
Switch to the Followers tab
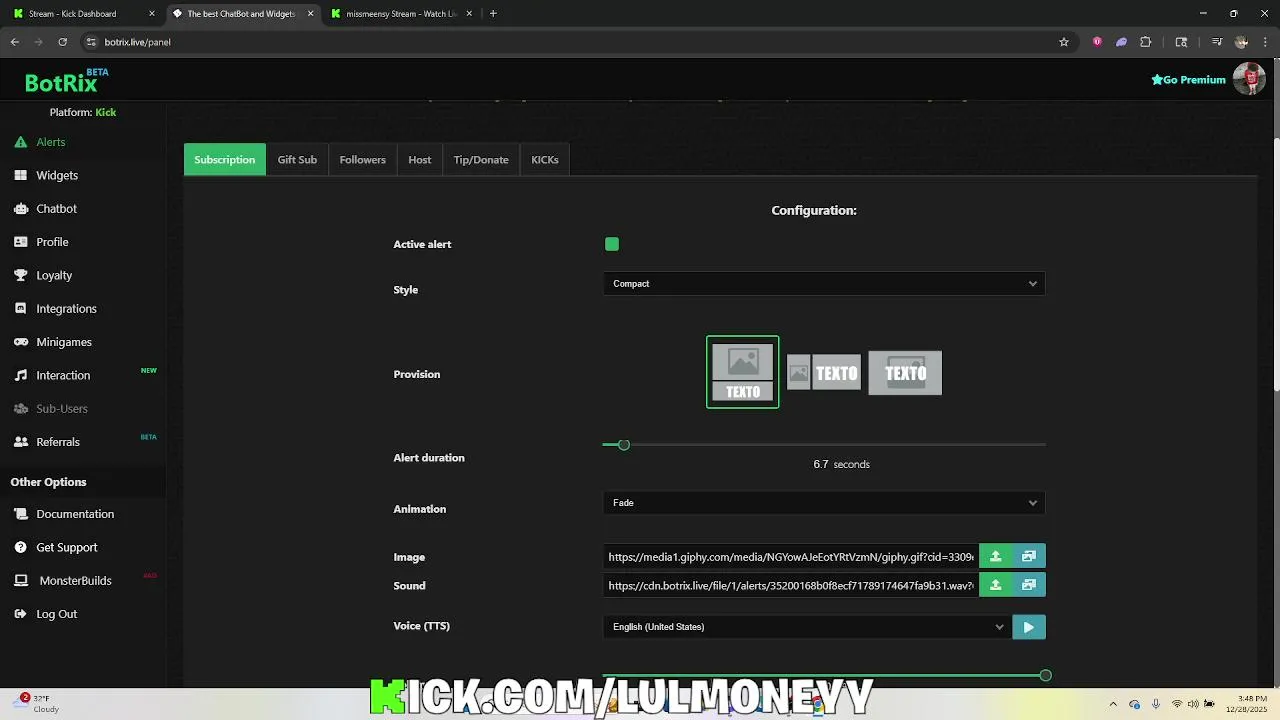tap(362, 160)
